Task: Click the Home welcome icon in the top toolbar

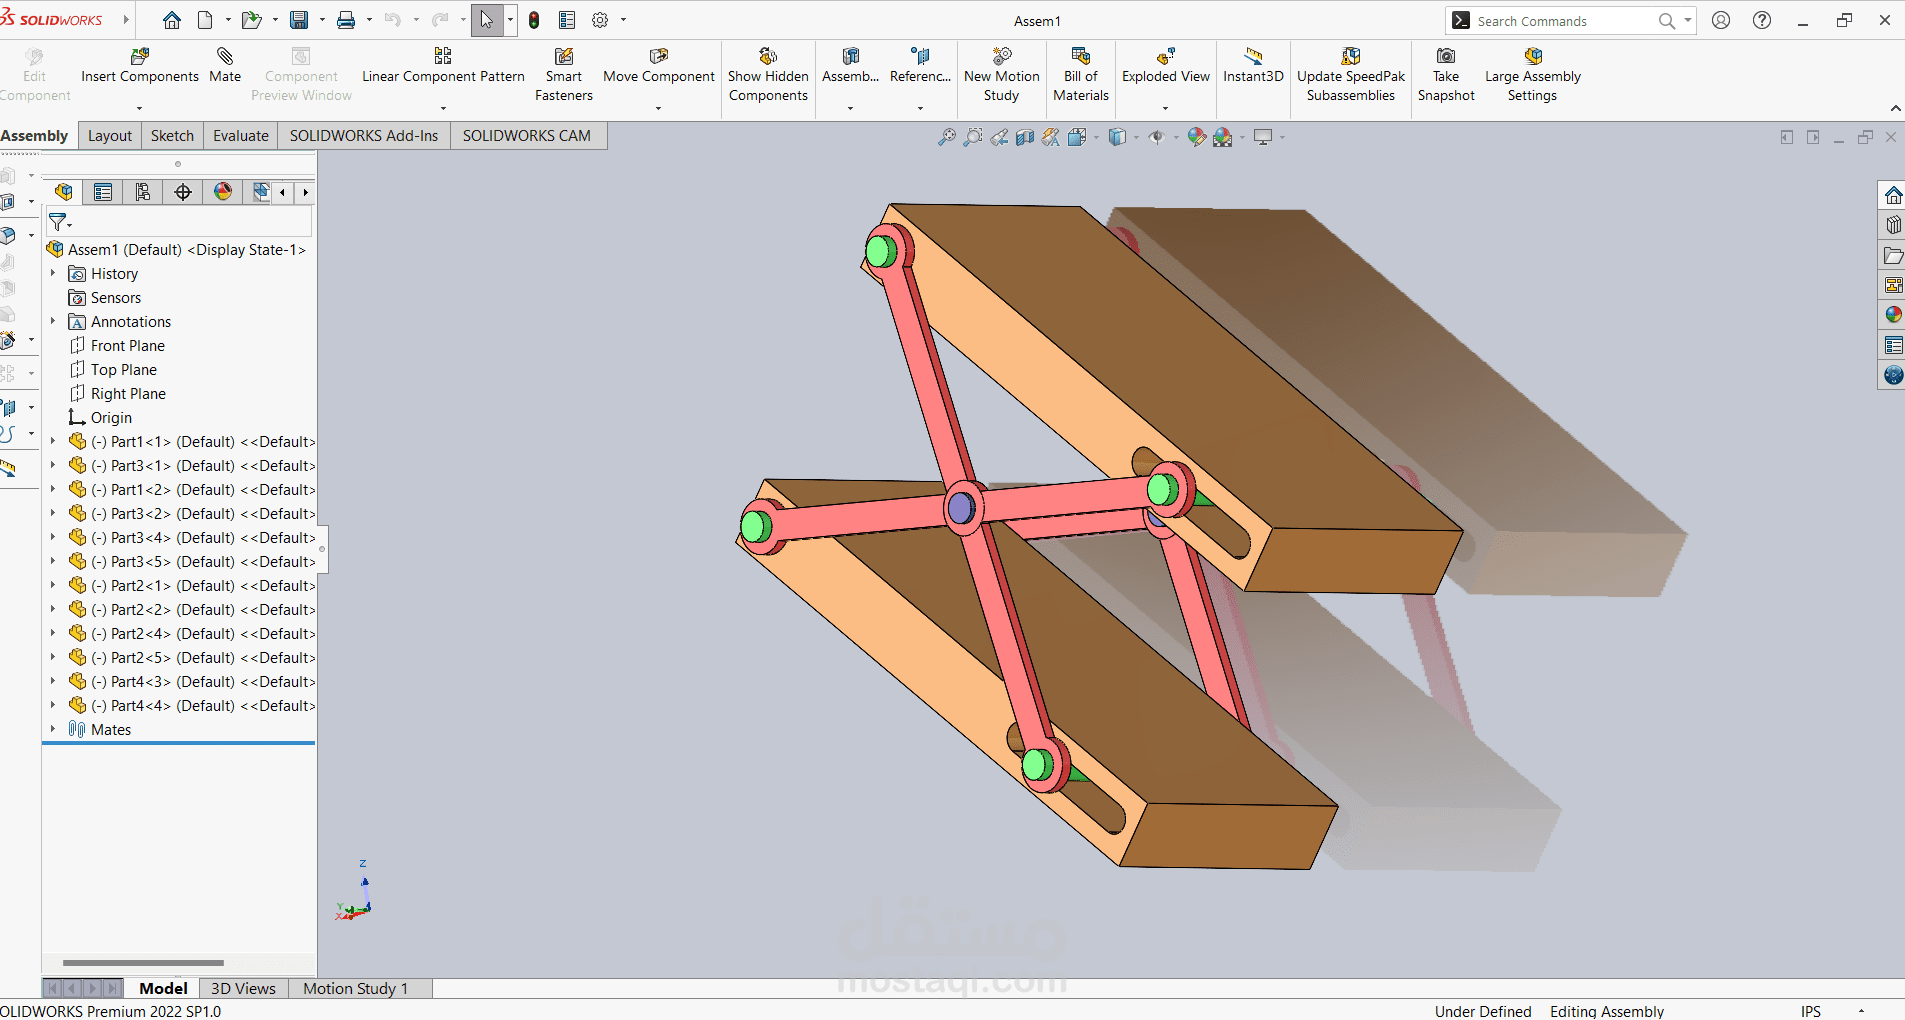Action: (x=172, y=20)
